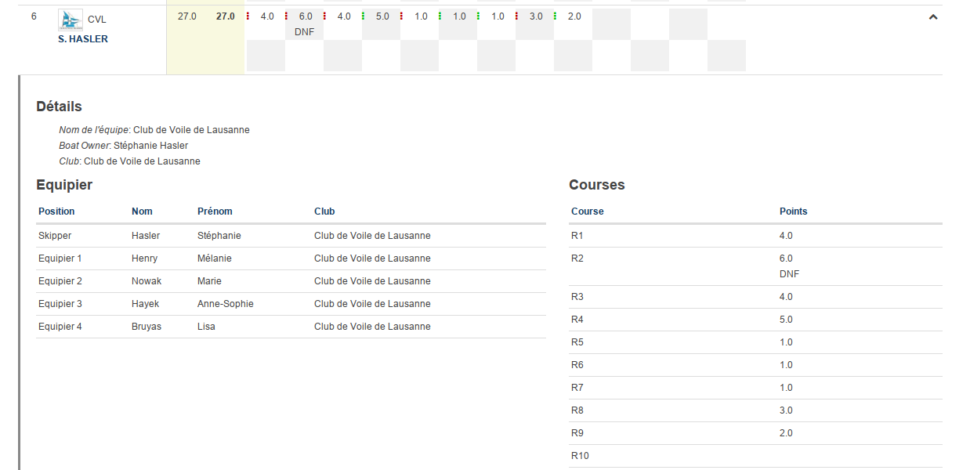Viewport: 970px width, 470px height.
Task: Click the green dots marker before the 2.0 score
Action: pyautogui.click(x=556, y=17)
